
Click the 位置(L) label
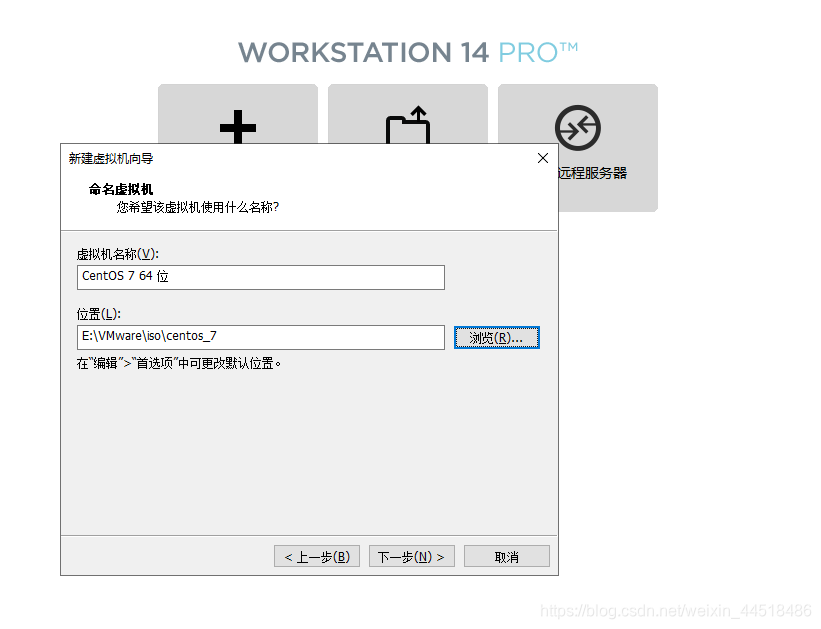pyautogui.click(x=98, y=314)
